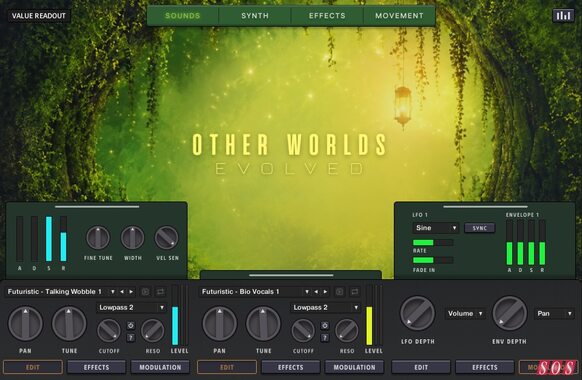Click the WIDTH knob
The image size is (582, 380).
click(133, 238)
